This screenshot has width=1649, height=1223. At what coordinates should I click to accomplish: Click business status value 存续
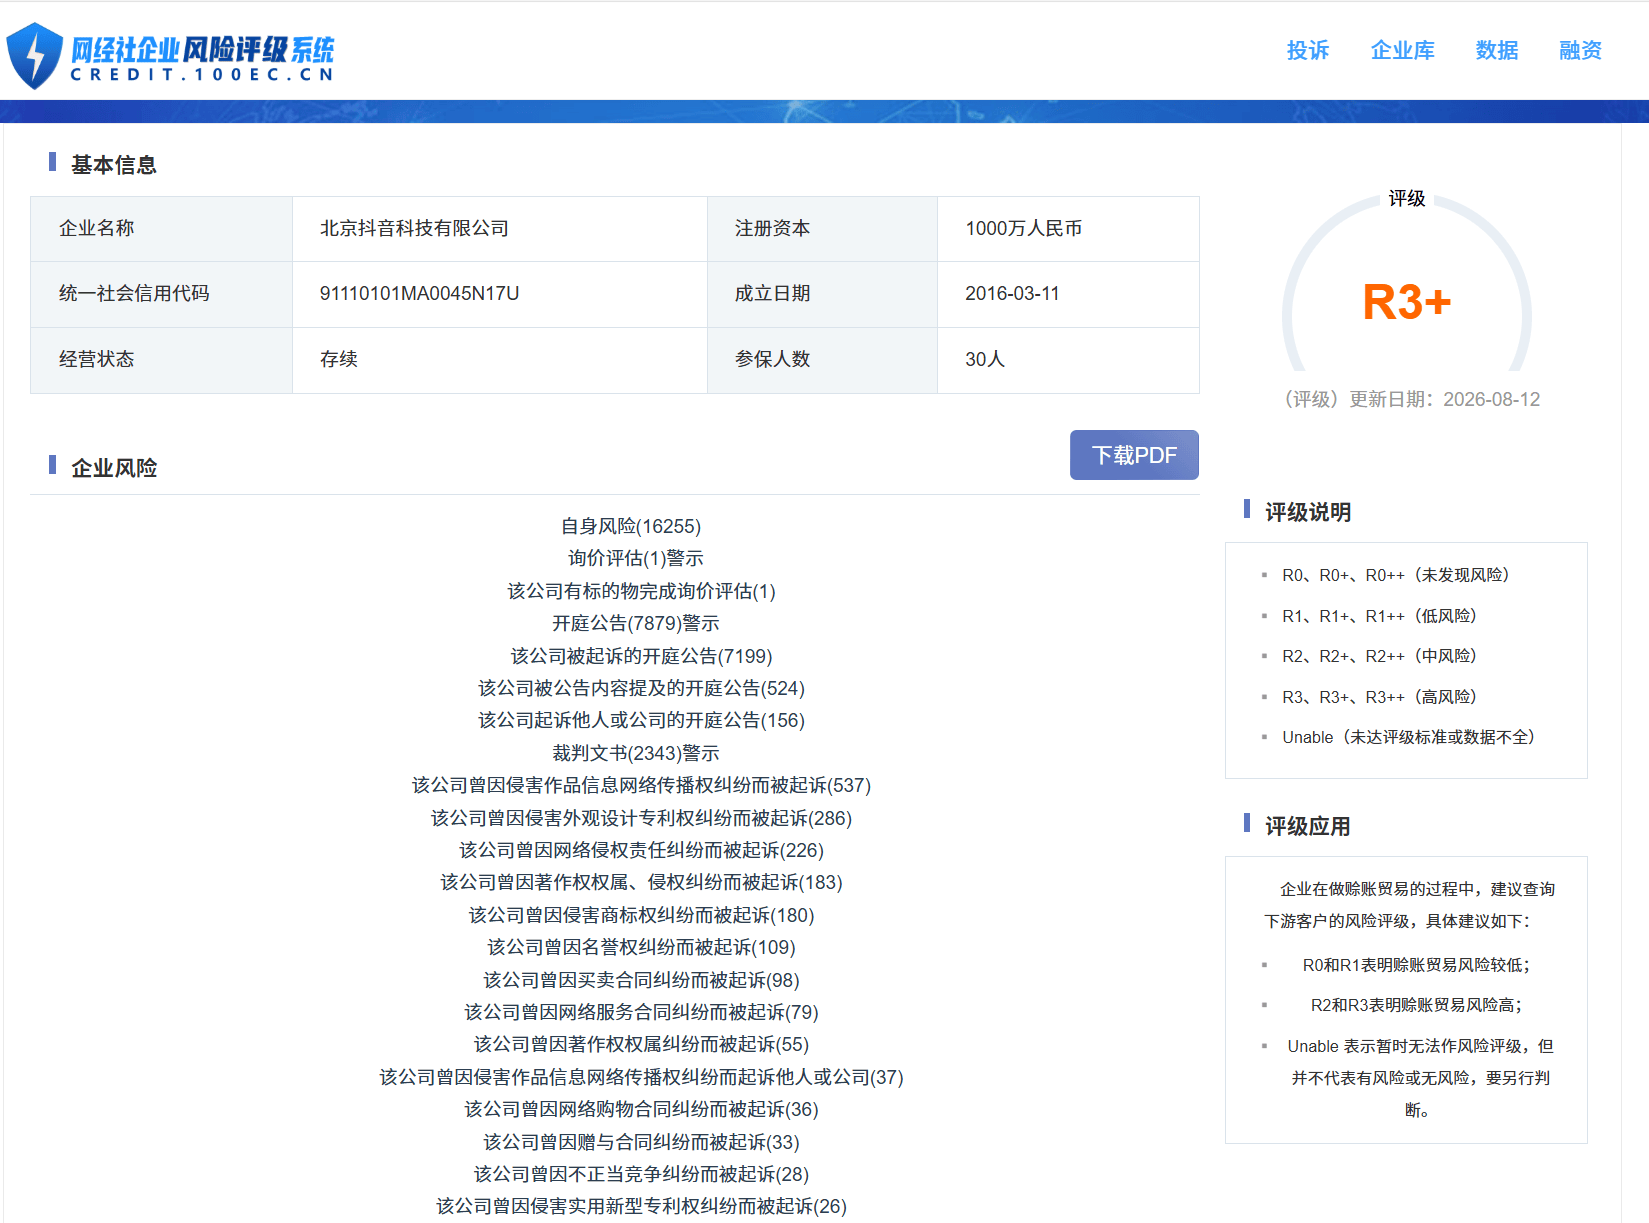(339, 359)
